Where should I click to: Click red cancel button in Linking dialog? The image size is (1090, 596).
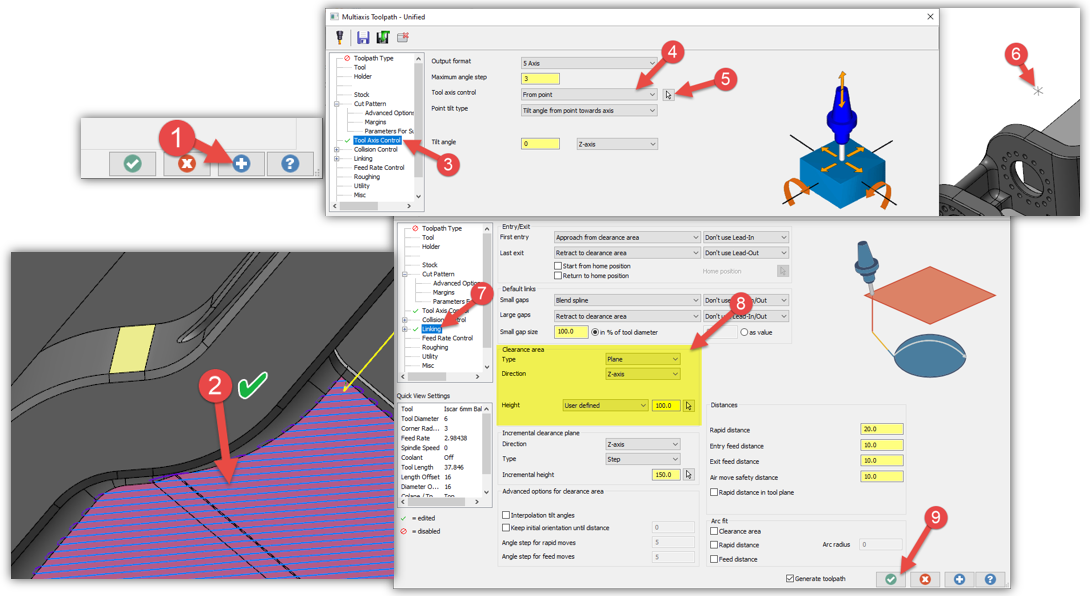click(x=925, y=579)
